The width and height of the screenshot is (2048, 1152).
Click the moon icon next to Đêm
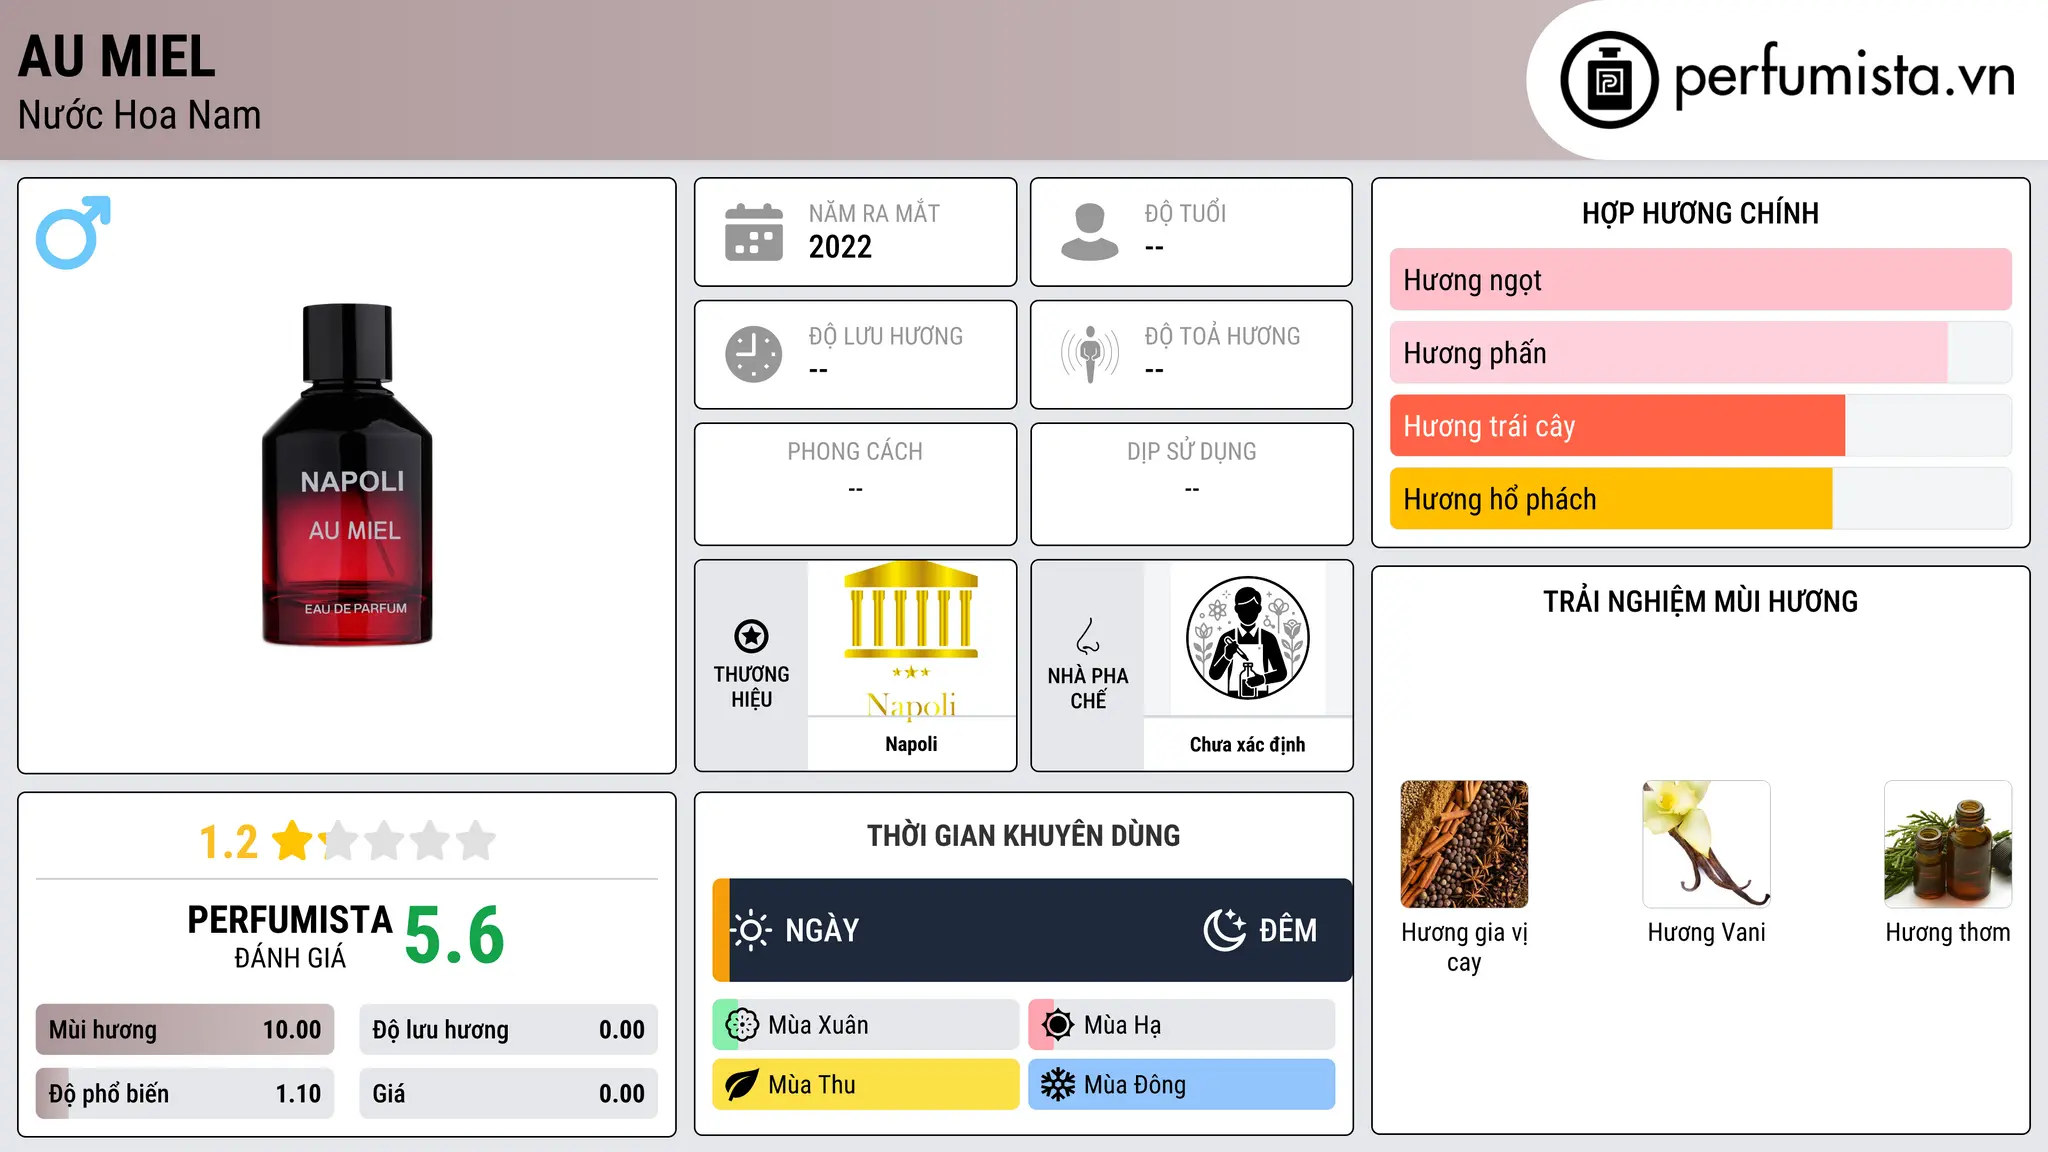click(x=1224, y=930)
